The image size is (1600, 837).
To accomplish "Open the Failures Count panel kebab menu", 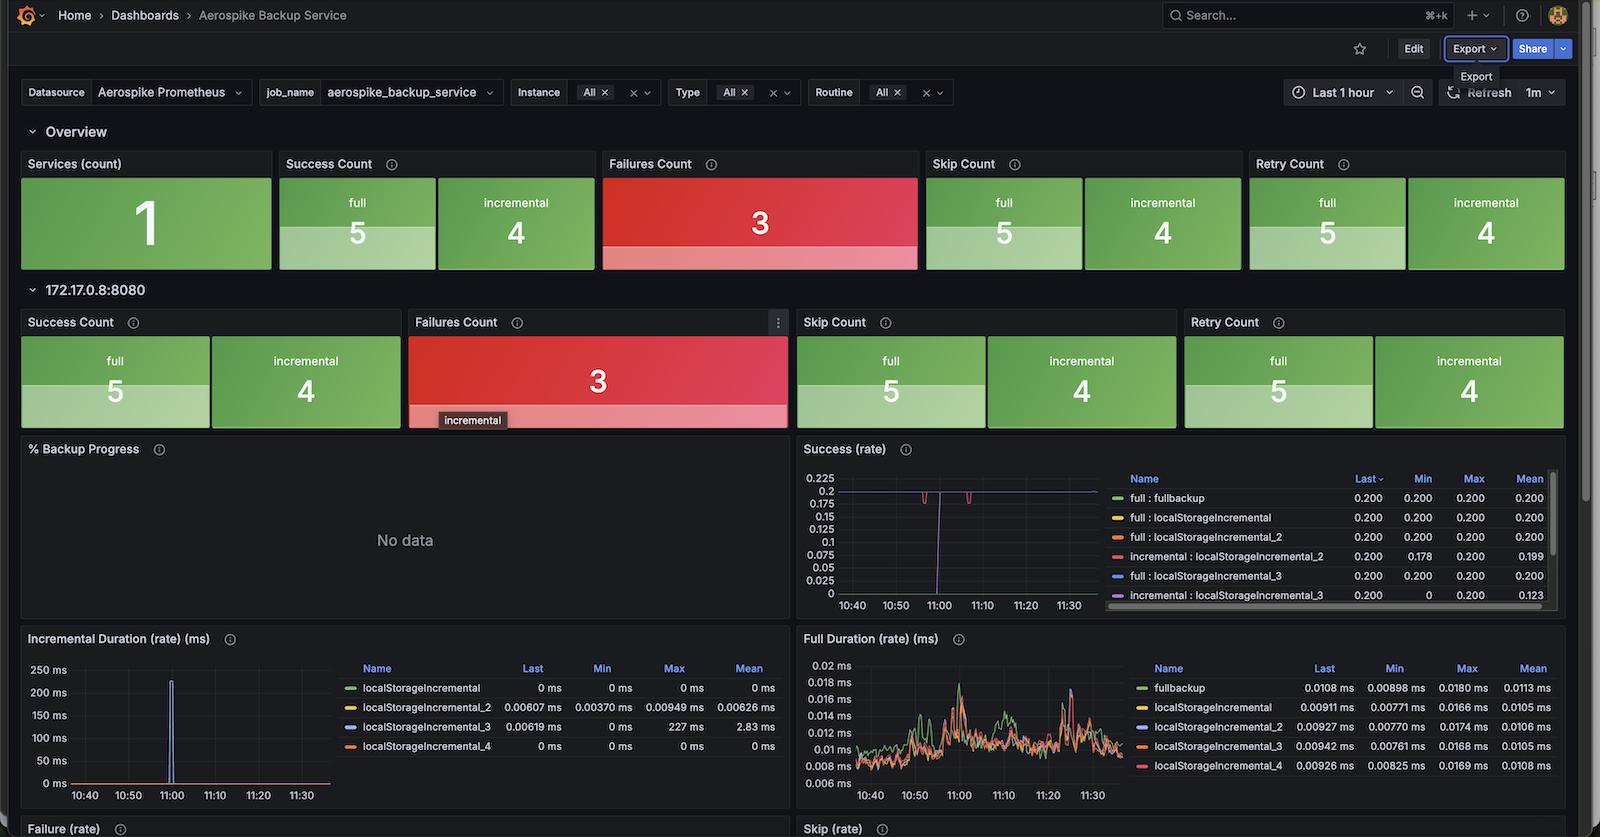I will pos(778,323).
